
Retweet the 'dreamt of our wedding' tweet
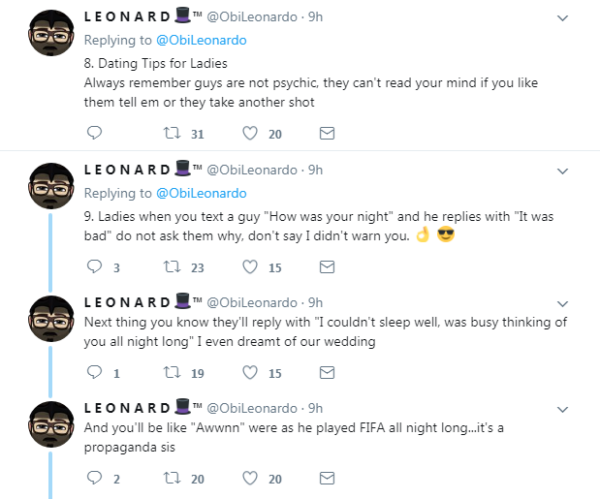pos(172,372)
